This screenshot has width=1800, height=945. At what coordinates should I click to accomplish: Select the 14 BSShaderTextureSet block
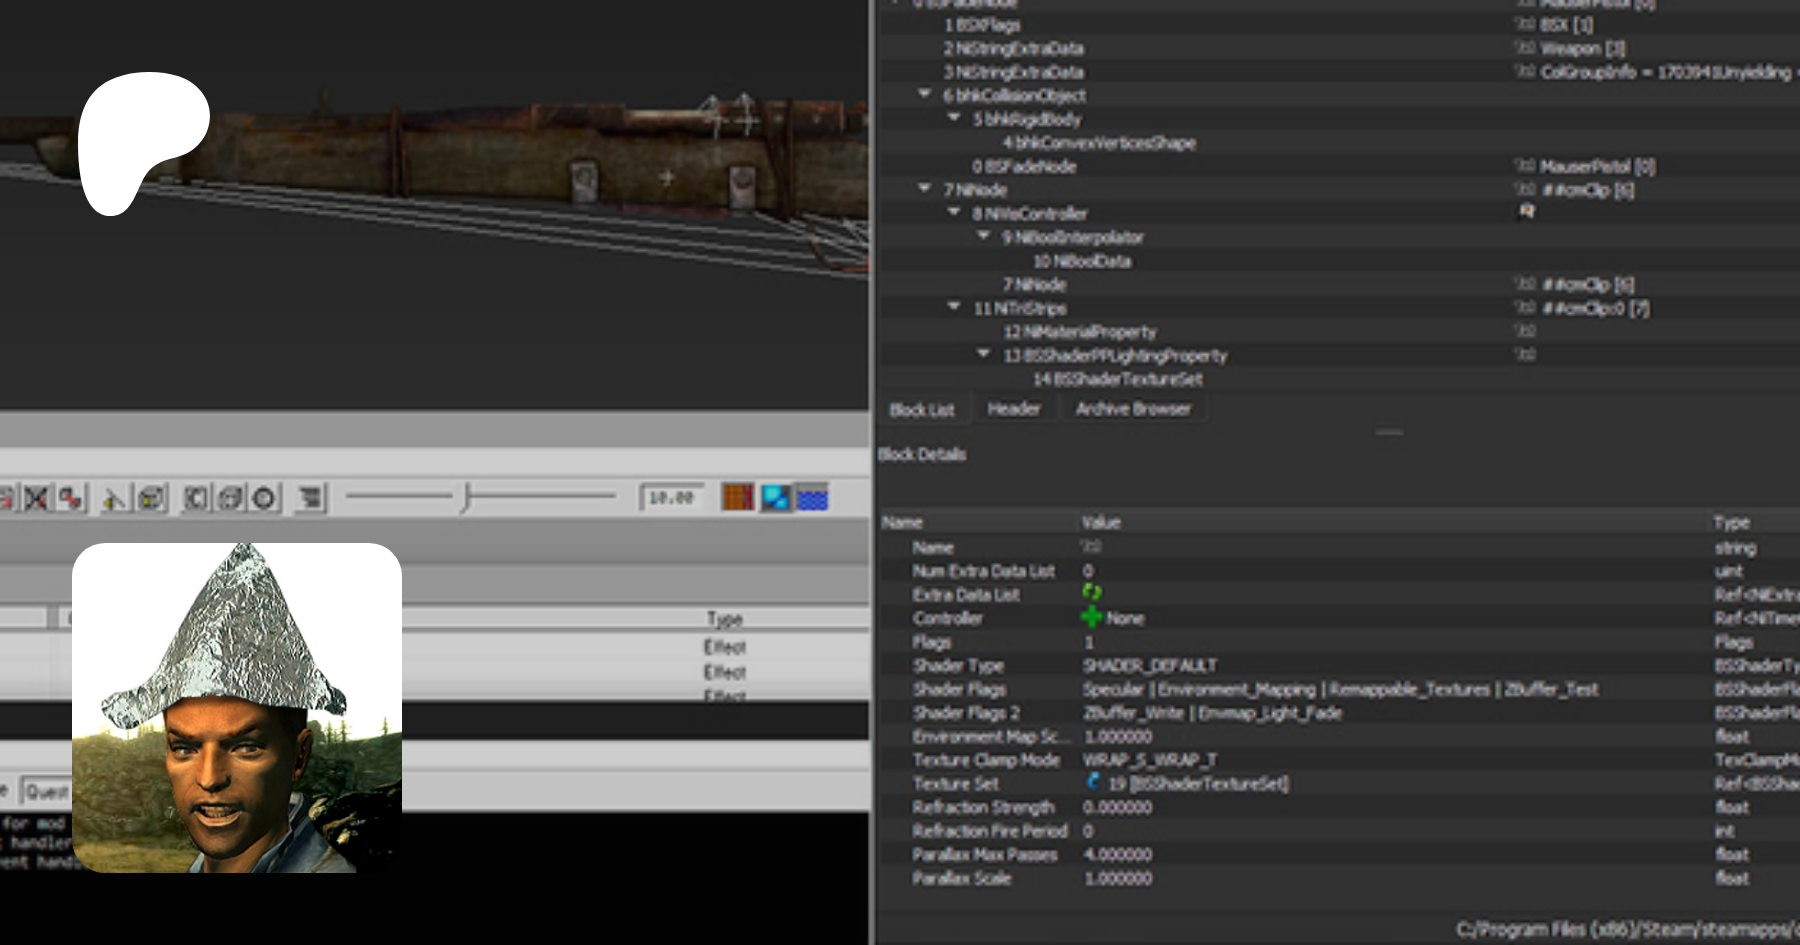coord(1117,379)
